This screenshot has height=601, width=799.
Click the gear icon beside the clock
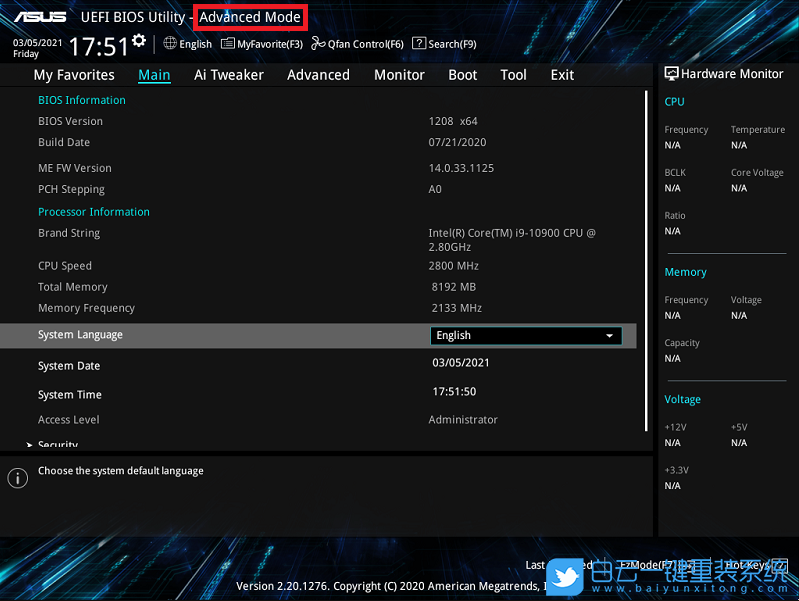(x=138, y=41)
